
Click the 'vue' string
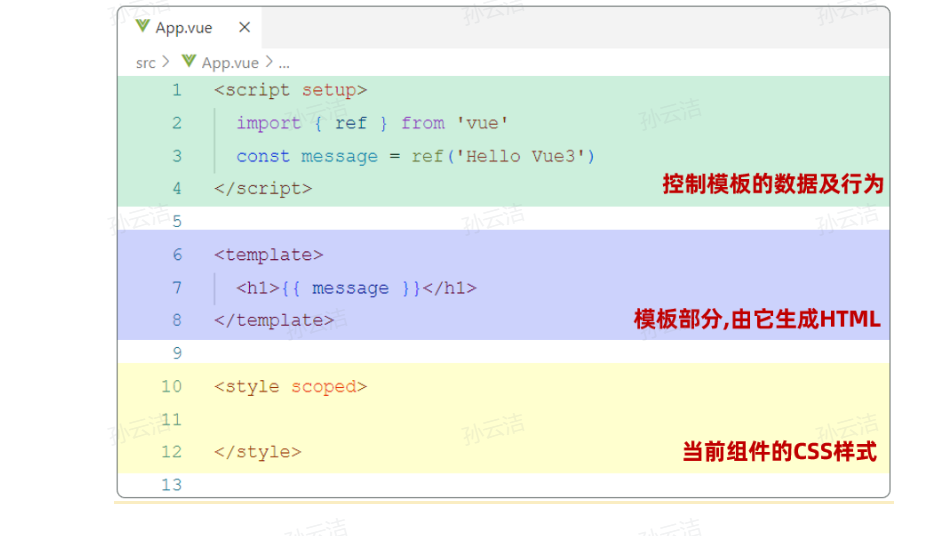[482, 123]
